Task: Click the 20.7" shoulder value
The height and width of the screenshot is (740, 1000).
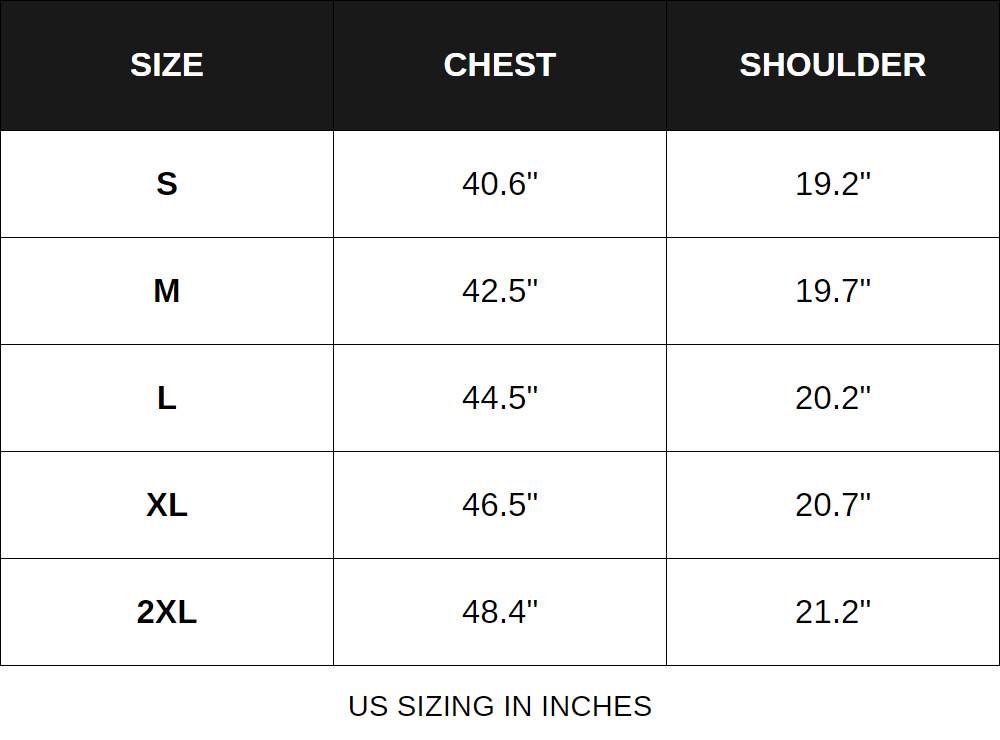Action: click(x=832, y=505)
